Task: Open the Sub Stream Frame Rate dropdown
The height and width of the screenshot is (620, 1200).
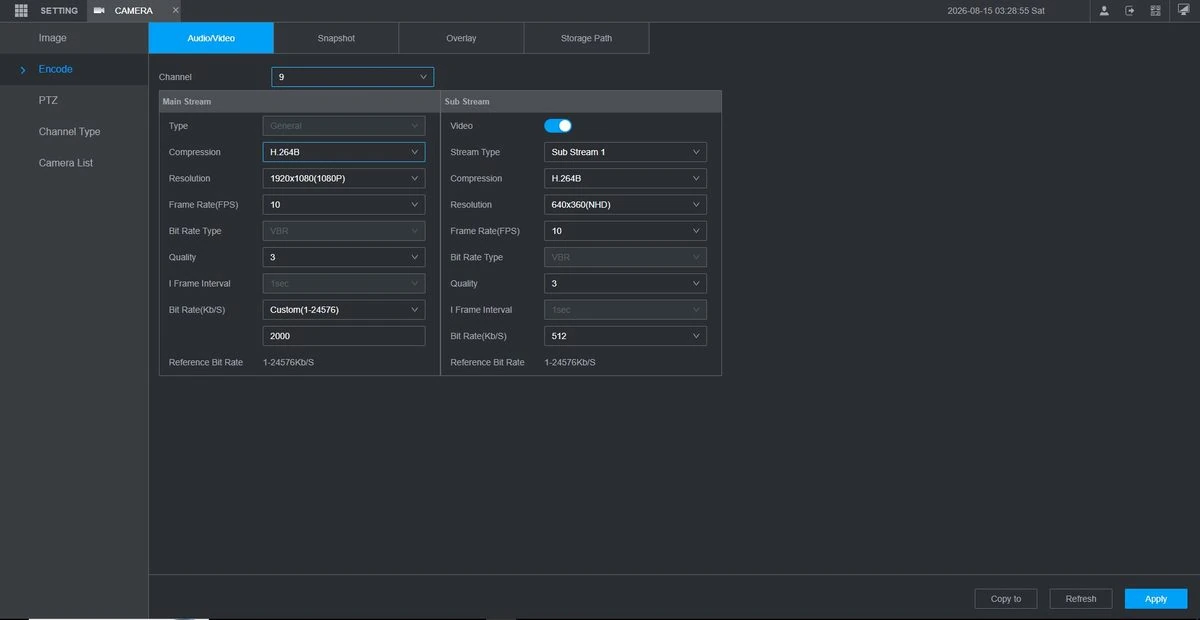Action: [625, 231]
